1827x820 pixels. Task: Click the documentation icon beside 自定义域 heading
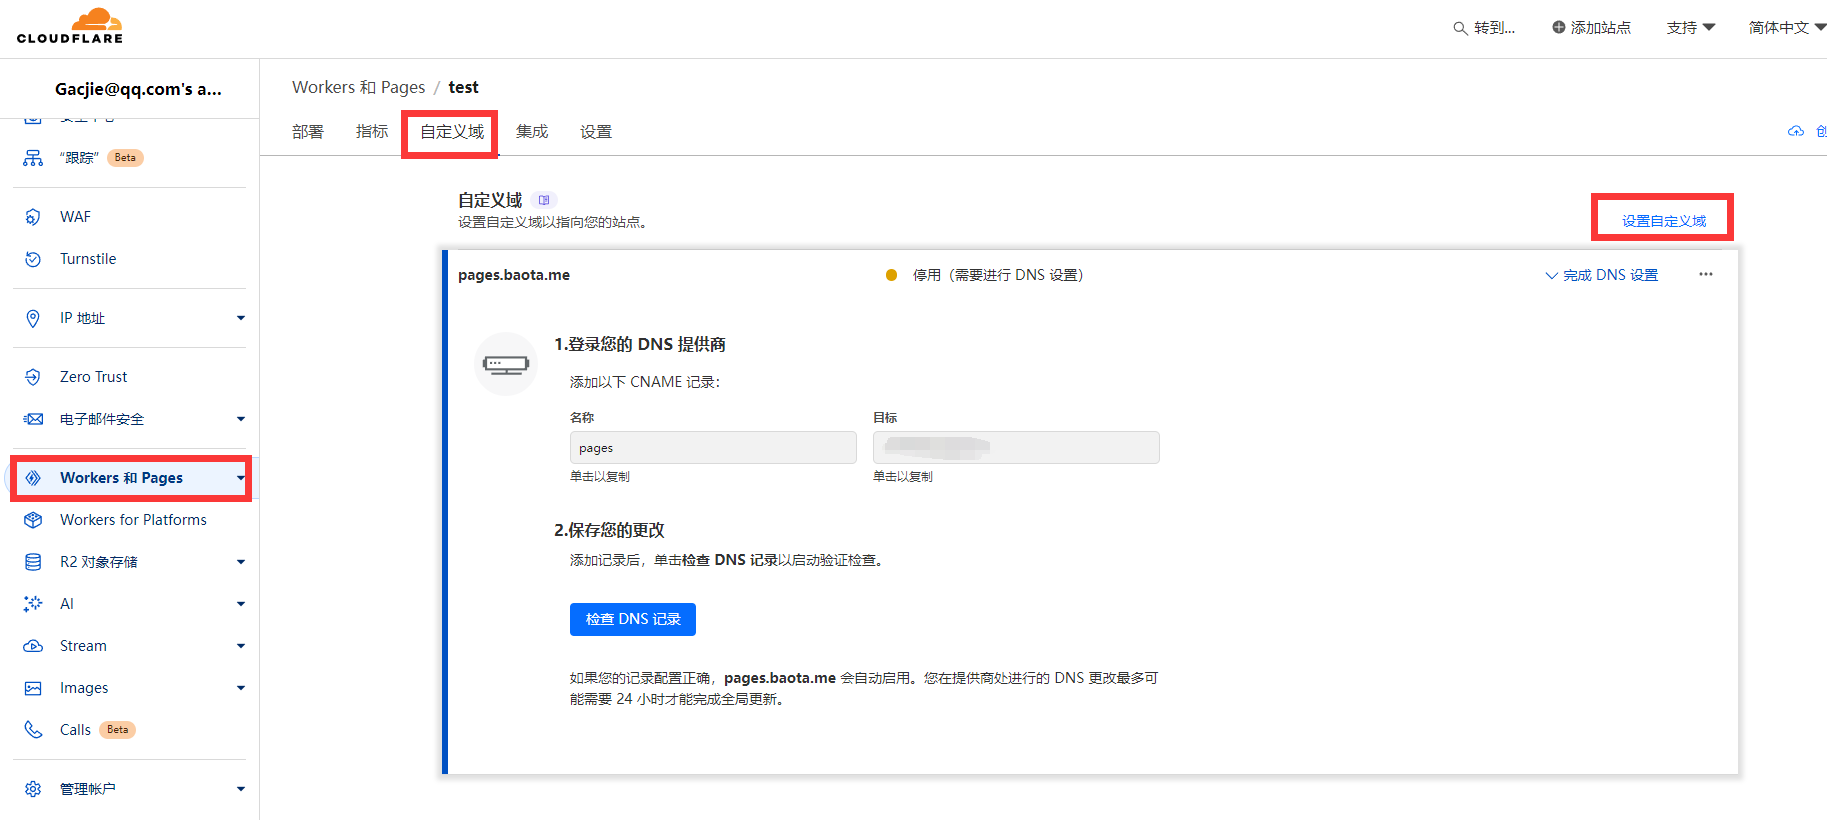[x=544, y=200]
